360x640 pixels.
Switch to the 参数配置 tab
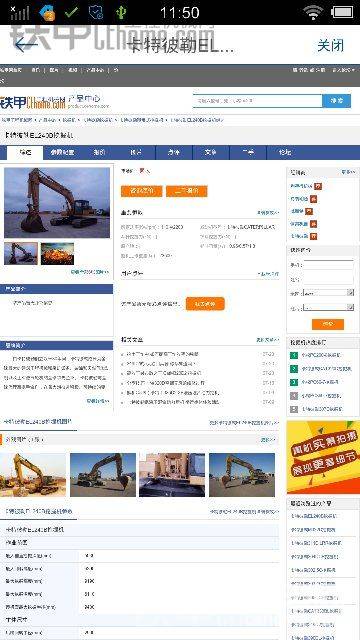click(62, 152)
